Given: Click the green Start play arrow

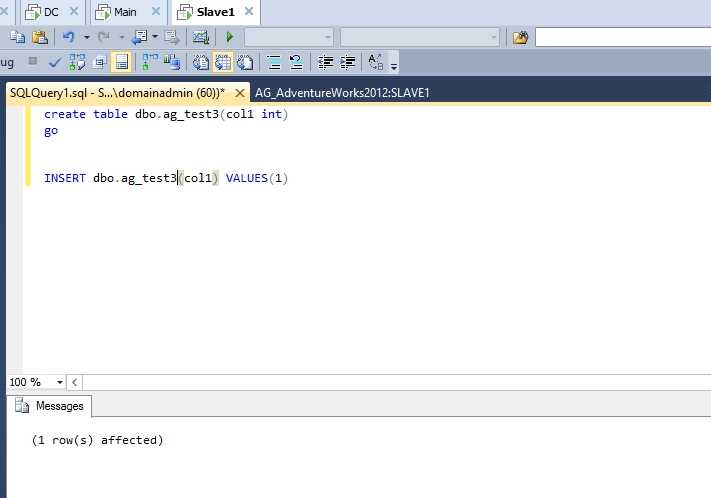Looking at the screenshot, I should pos(229,37).
